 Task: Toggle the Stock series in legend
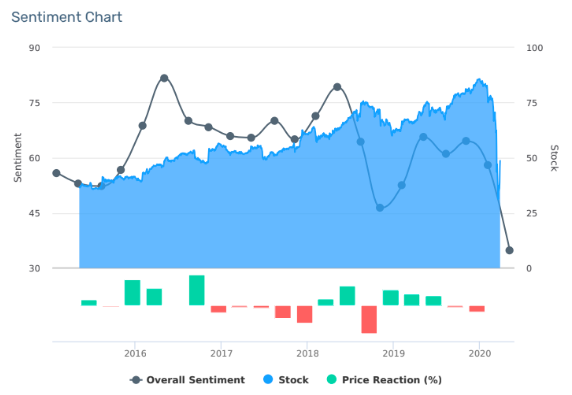click(x=286, y=380)
